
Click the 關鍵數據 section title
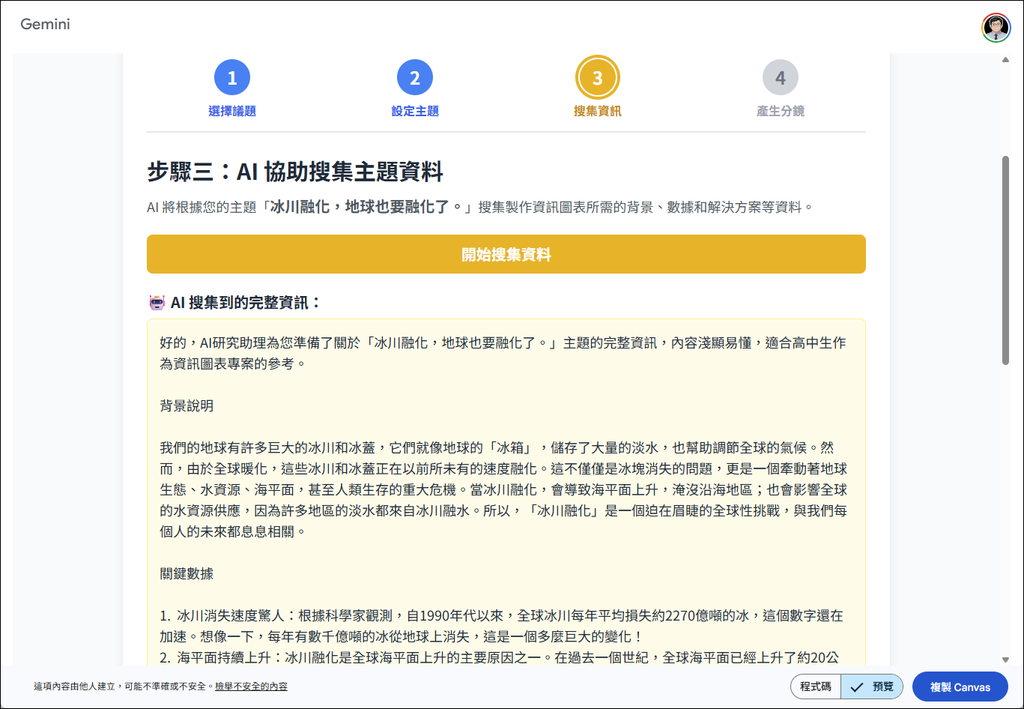[x=187, y=574]
